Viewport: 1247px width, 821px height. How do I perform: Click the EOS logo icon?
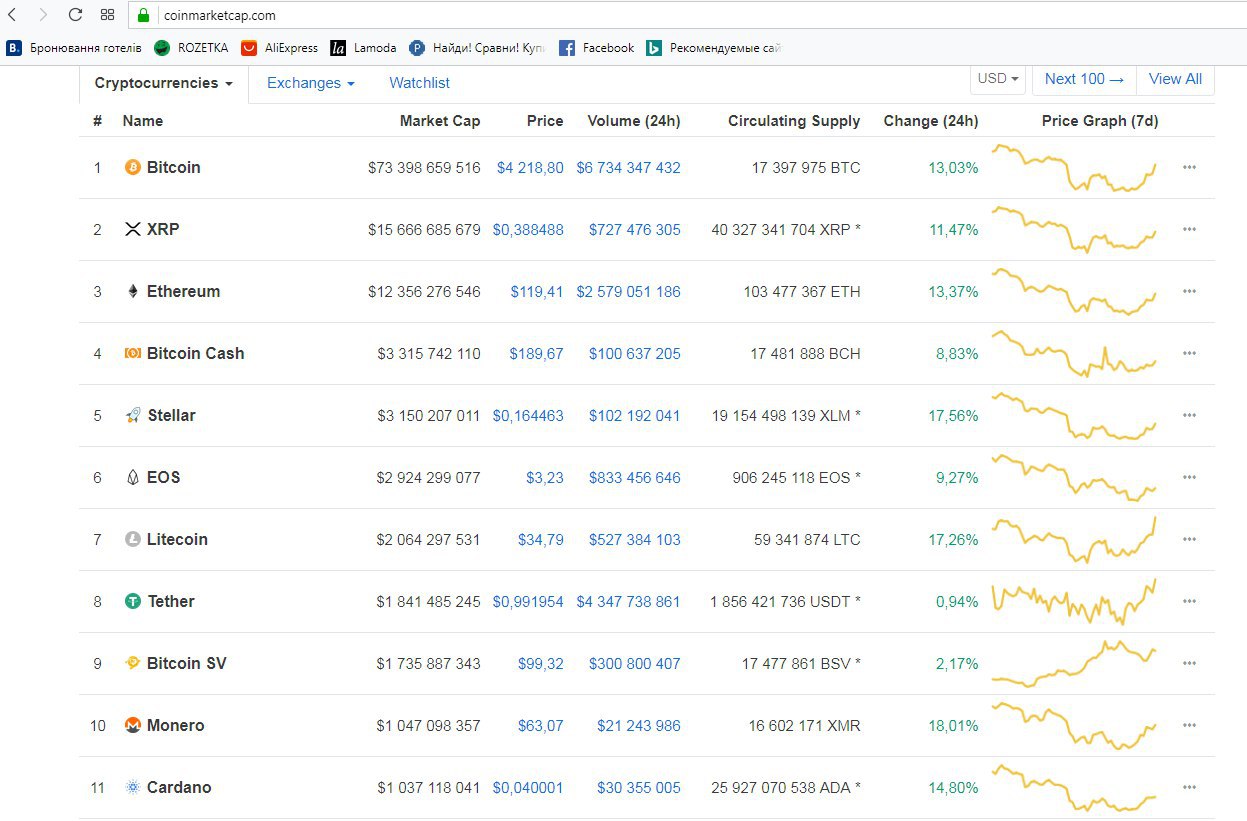[x=132, y=477]
